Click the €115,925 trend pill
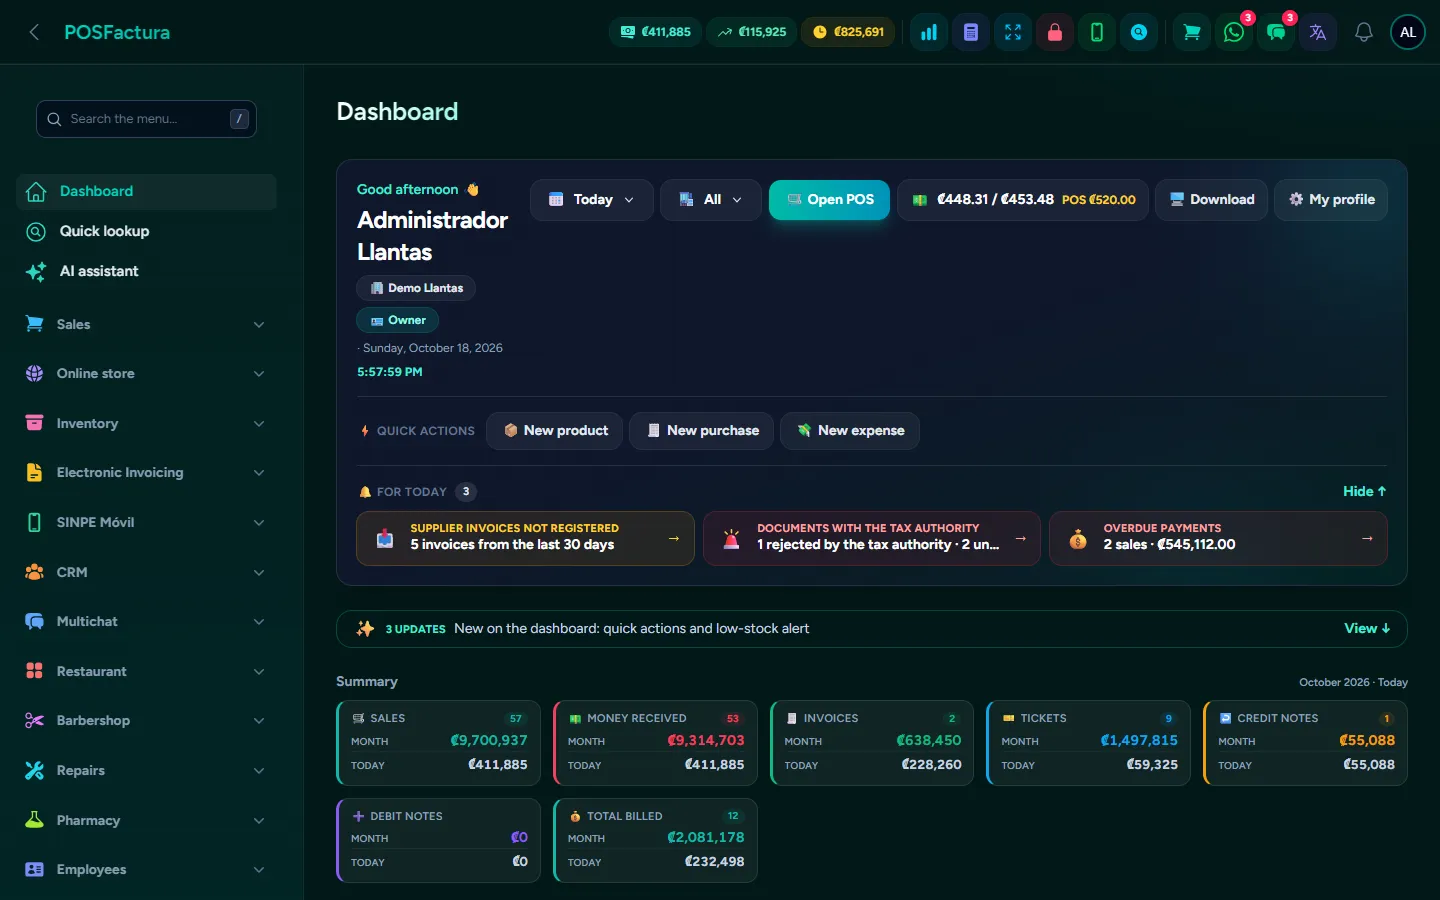 pos(752,32)
